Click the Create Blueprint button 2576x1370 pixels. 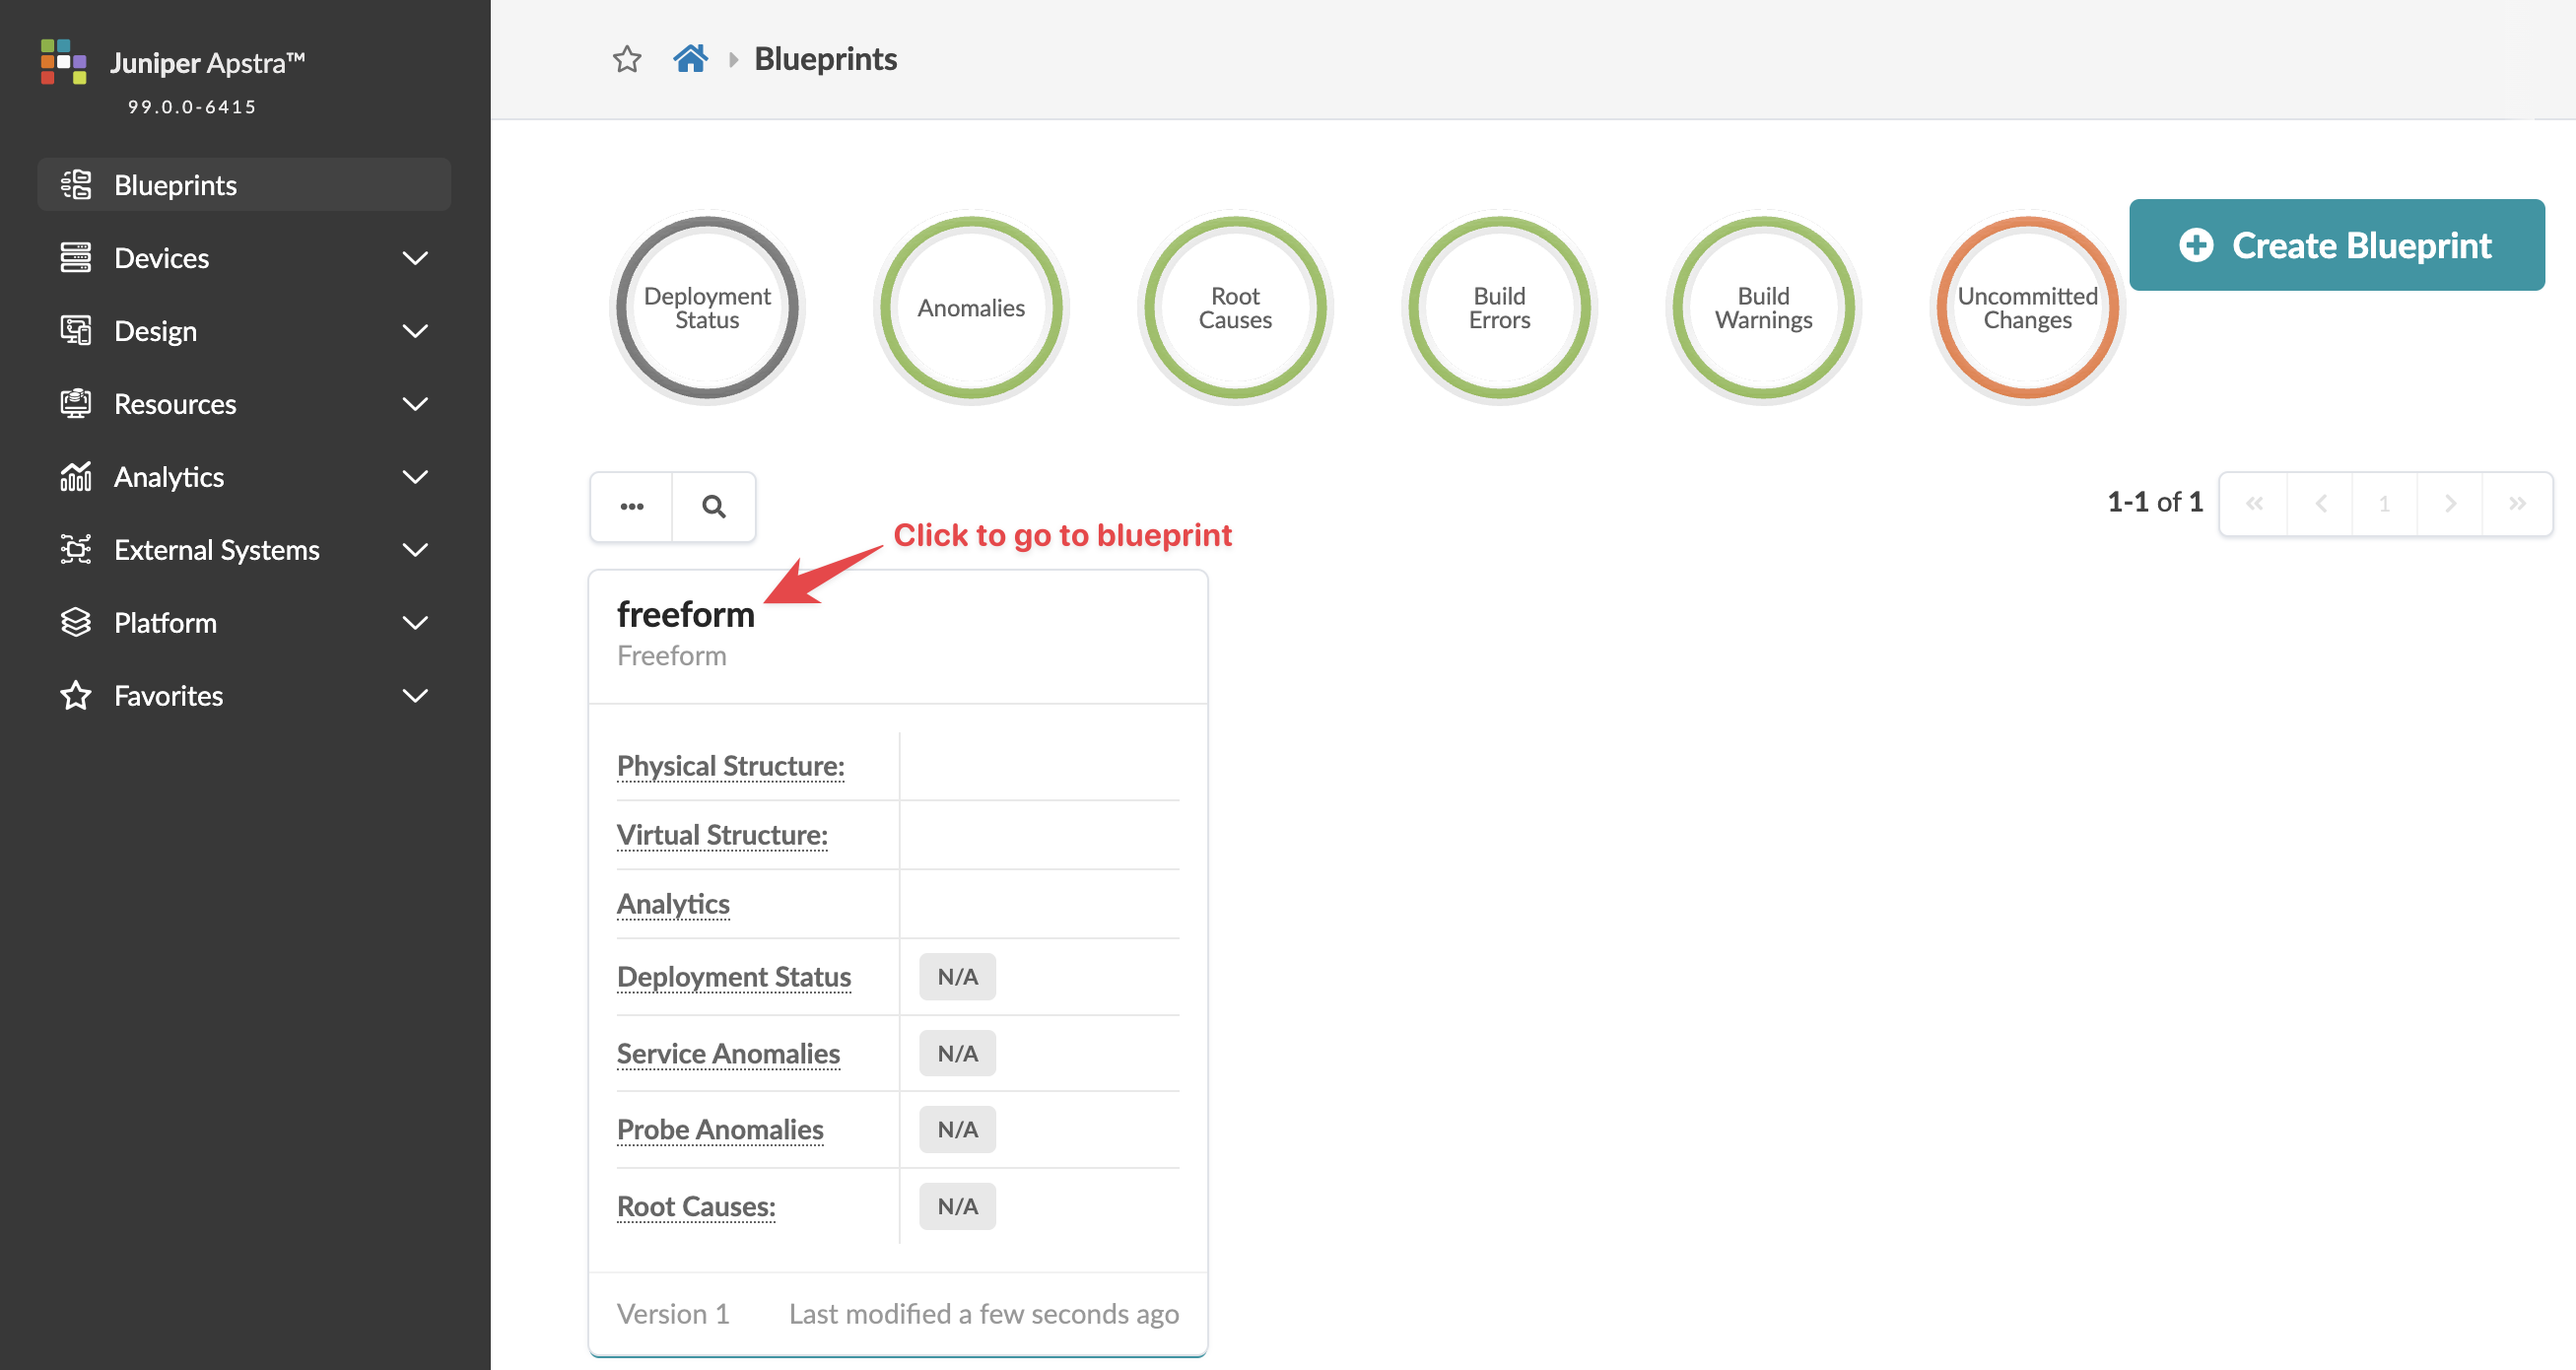[x=2336, y=245]
